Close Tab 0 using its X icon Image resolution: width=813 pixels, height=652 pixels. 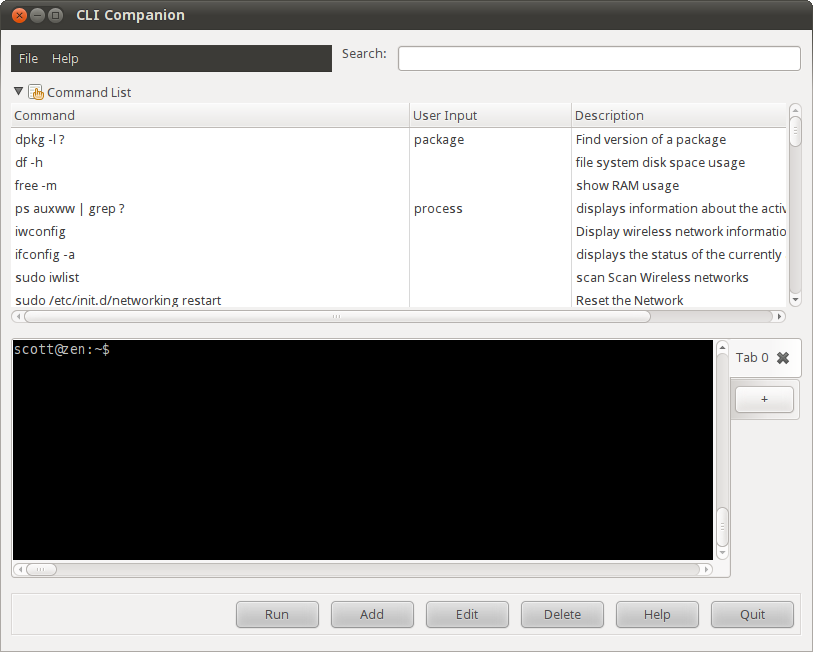pyautogui.click(x=784, y=357)
